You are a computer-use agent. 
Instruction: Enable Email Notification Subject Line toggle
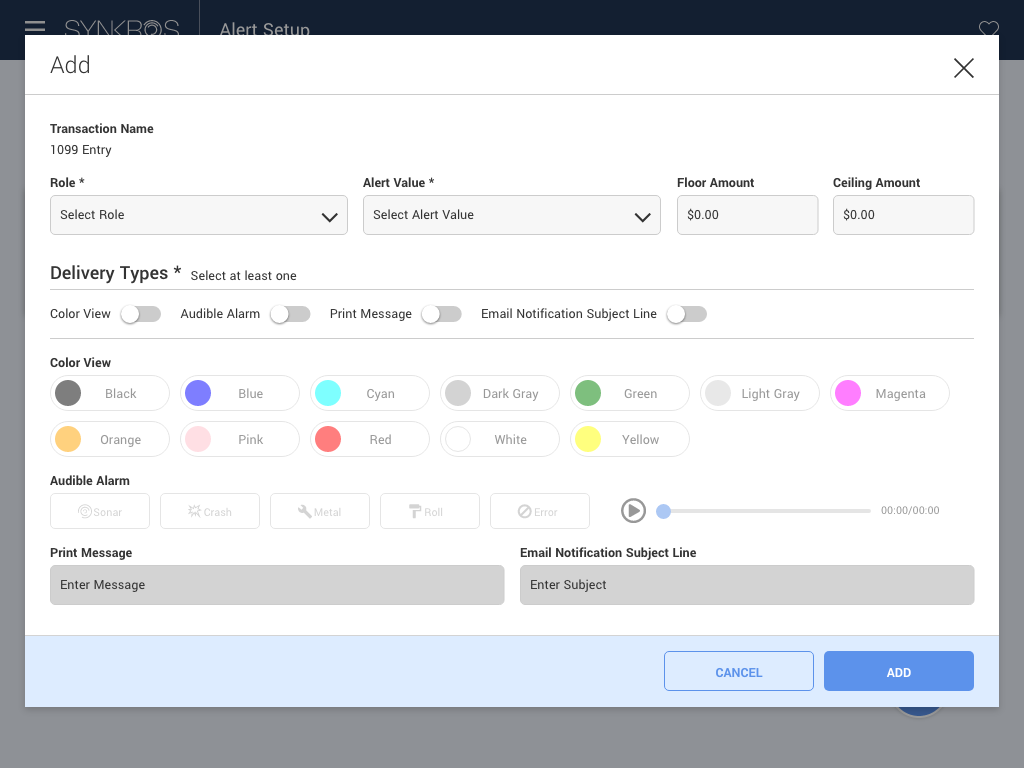tap(686, 314)
